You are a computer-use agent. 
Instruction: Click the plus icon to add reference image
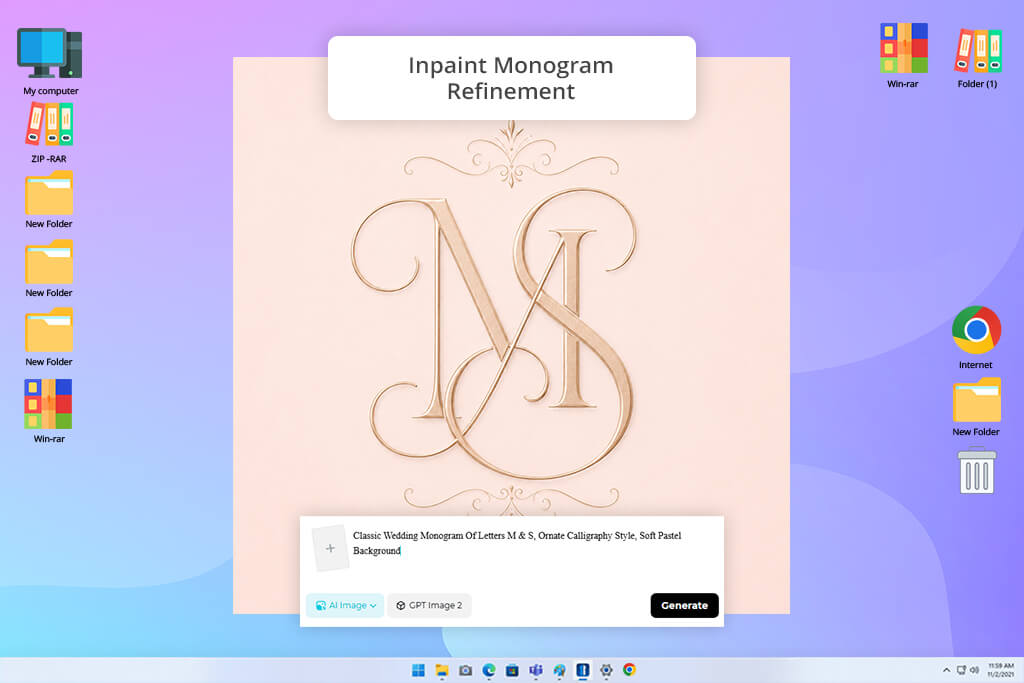[330, 548]
